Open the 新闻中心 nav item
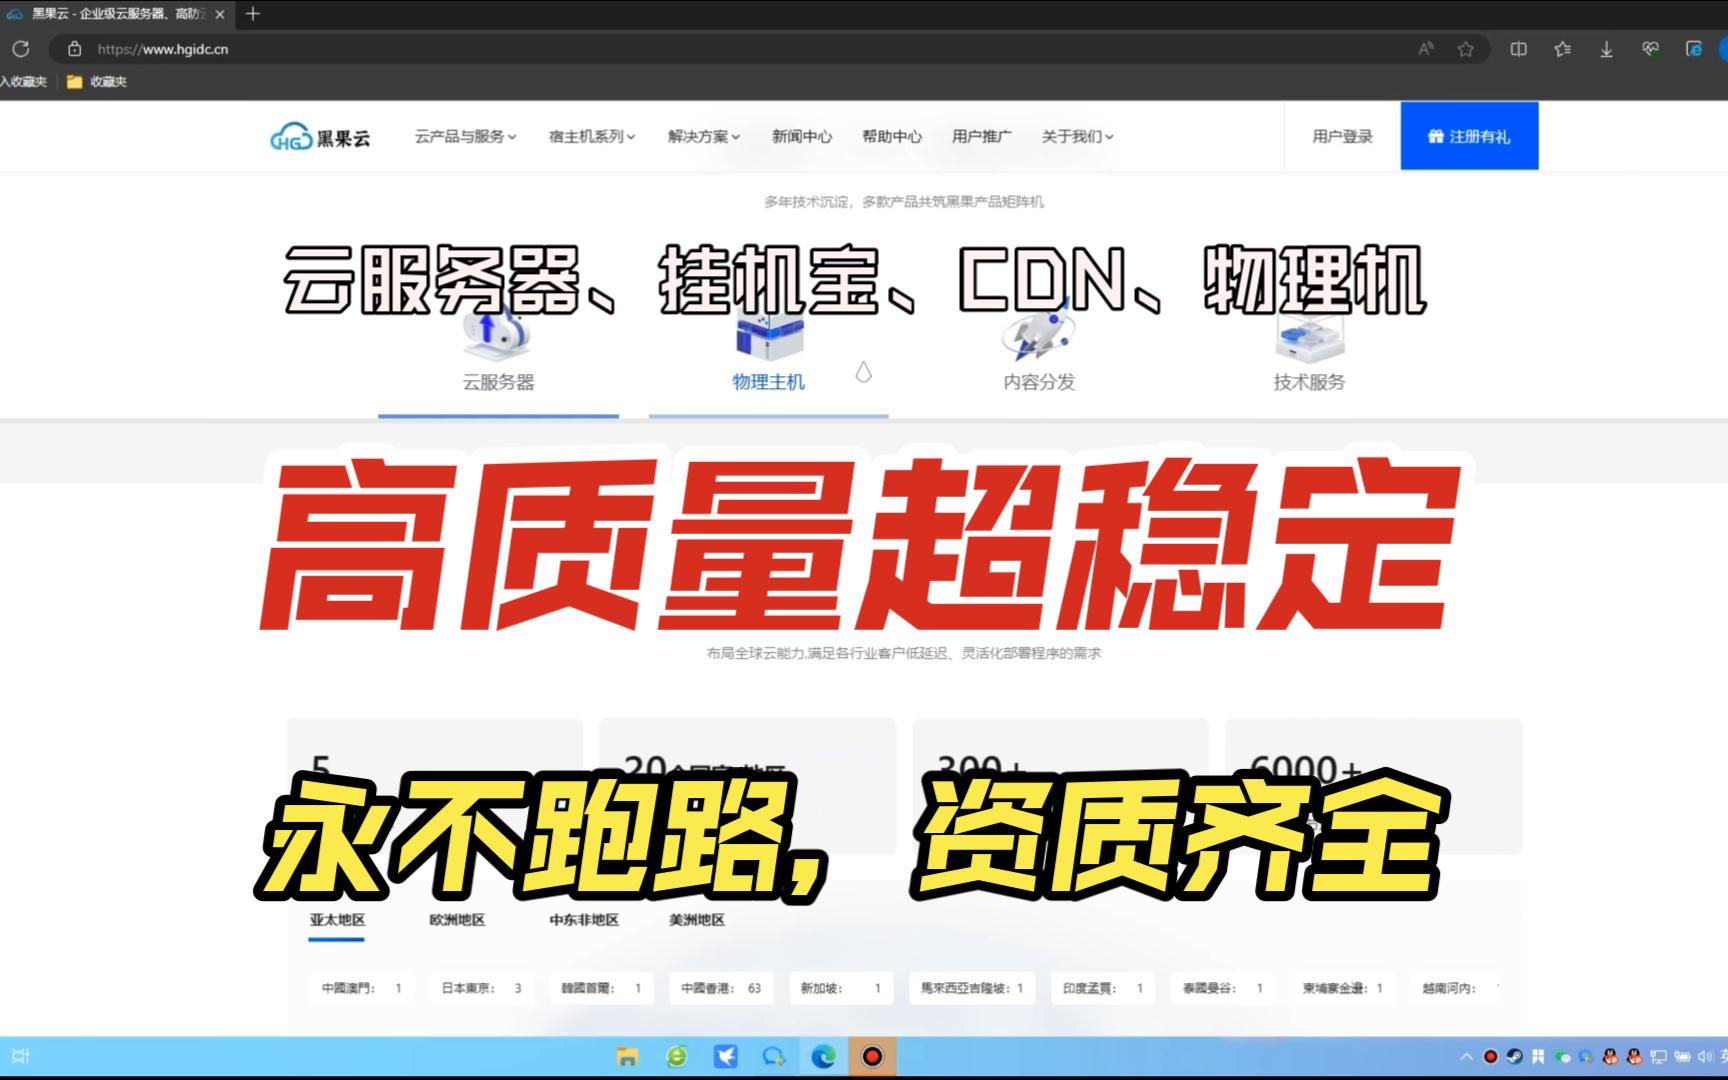This screenshot has height=1080, width=1728. pyautogui.click(x=801, y=137)
